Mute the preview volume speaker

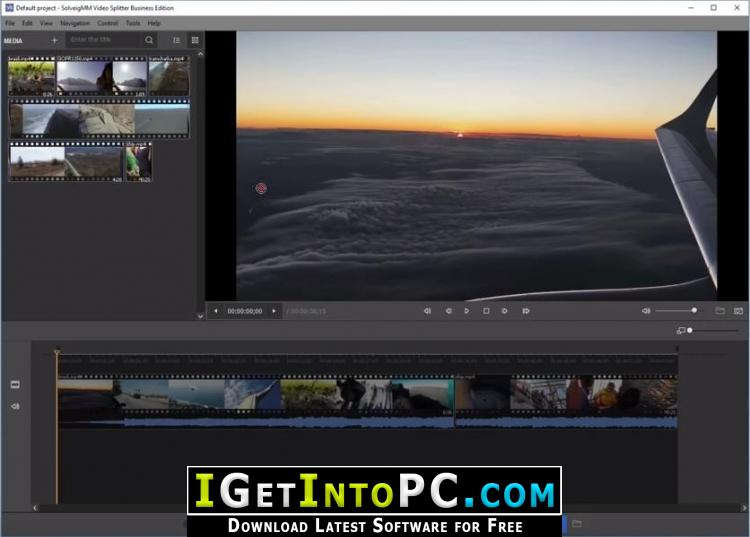(646, 311)
